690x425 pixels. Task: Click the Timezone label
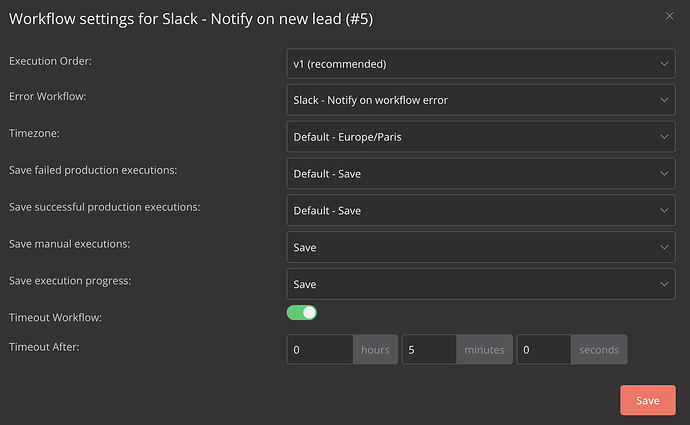(x=34, y=133)
